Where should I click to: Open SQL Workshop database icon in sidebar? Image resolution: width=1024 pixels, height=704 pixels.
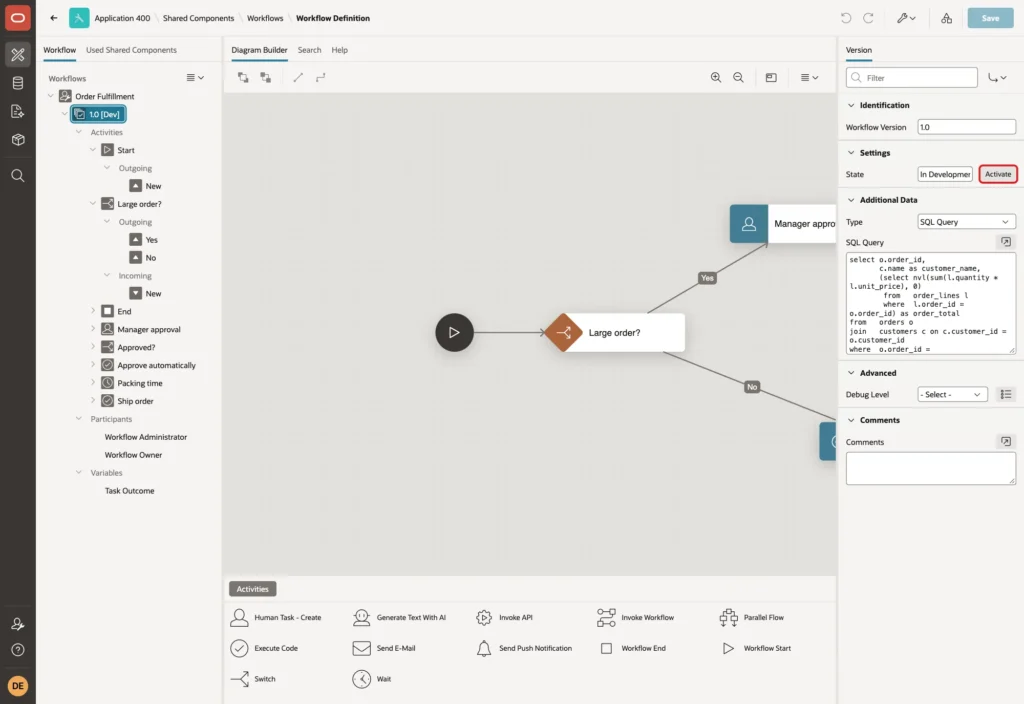[x=18, y=83]
